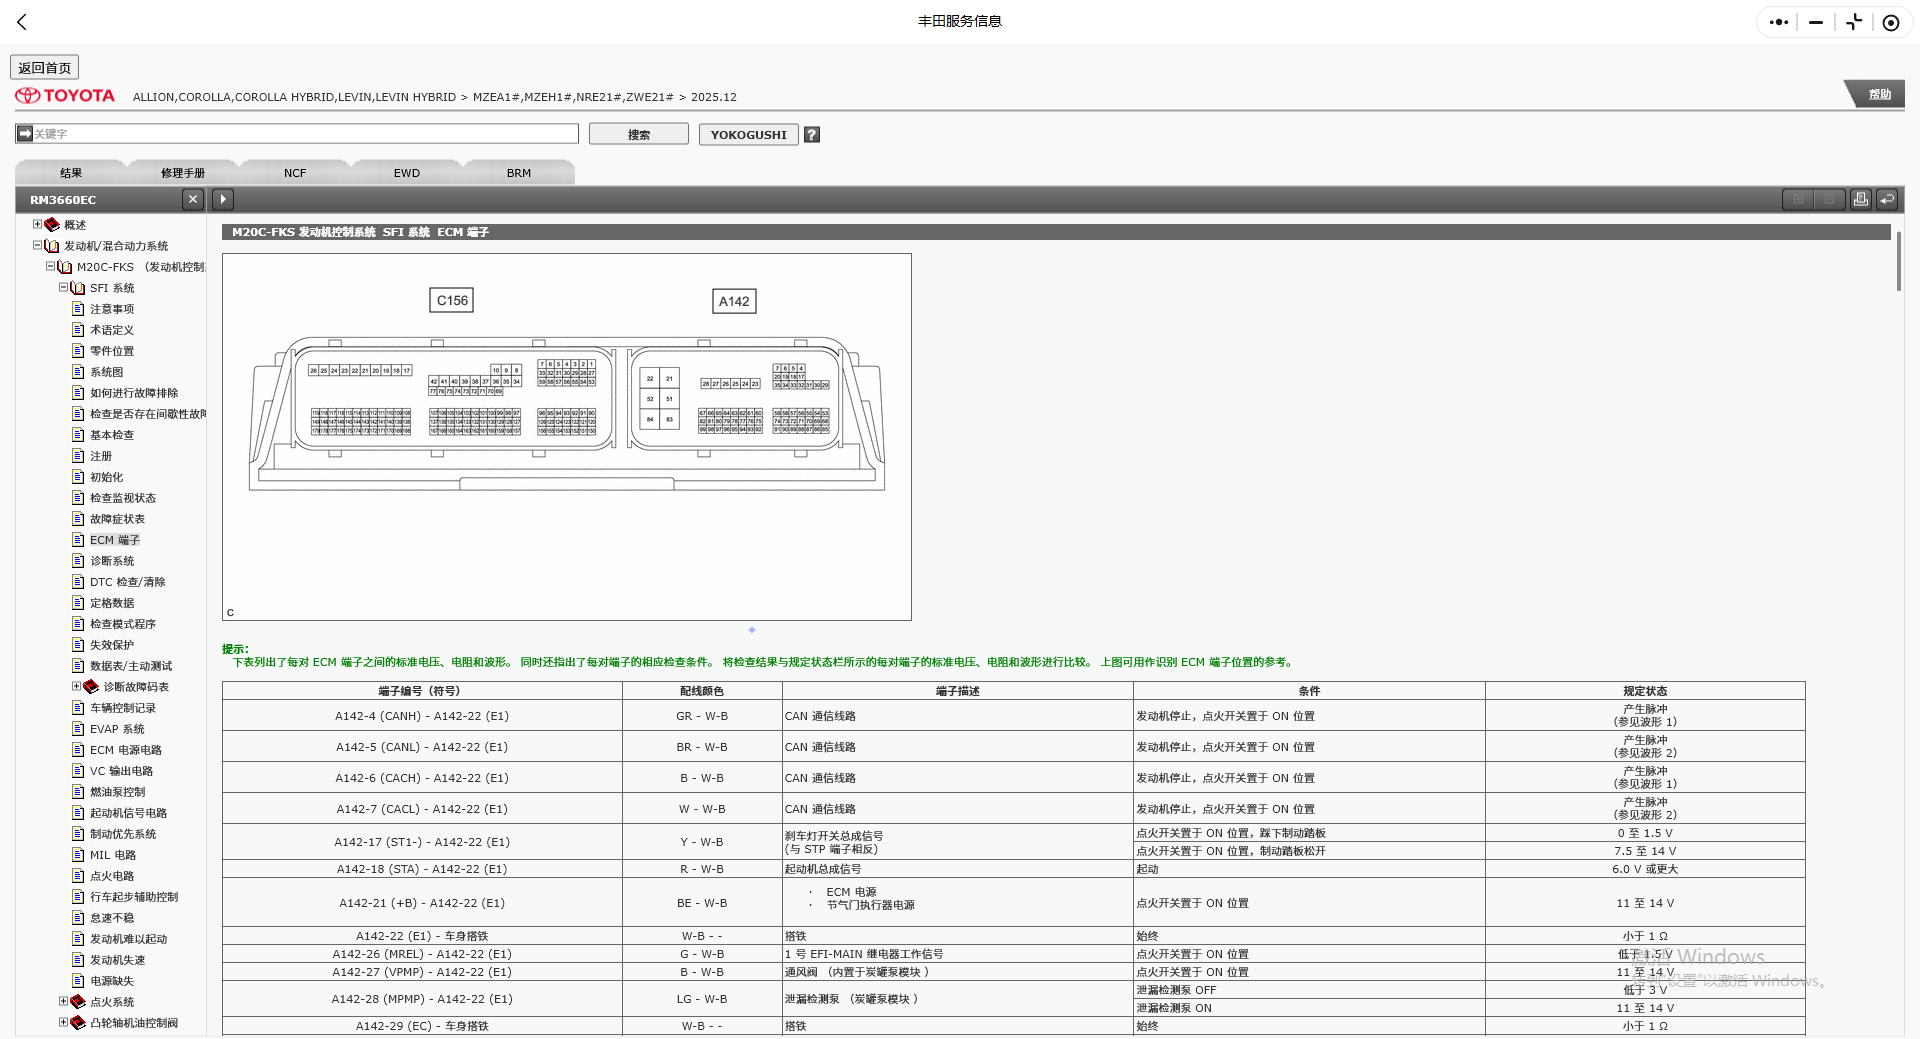The image size is (1920, 1039).
Task: Open the NCF tab
Action: click(295, 172)
